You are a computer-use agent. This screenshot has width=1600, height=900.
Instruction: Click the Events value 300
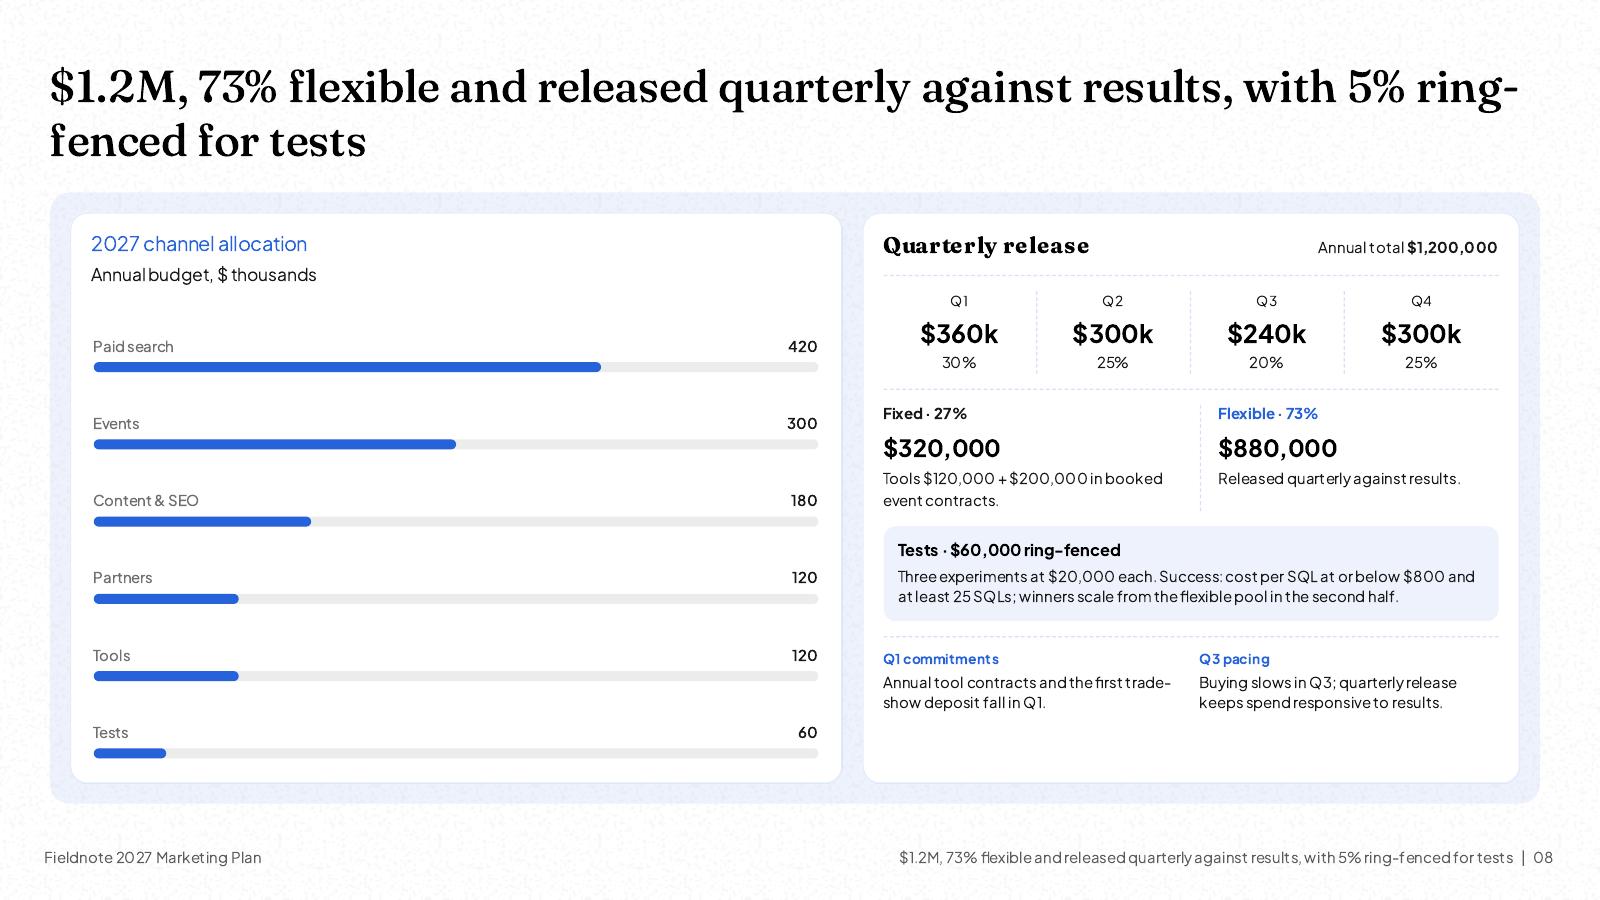coord(802,423)
